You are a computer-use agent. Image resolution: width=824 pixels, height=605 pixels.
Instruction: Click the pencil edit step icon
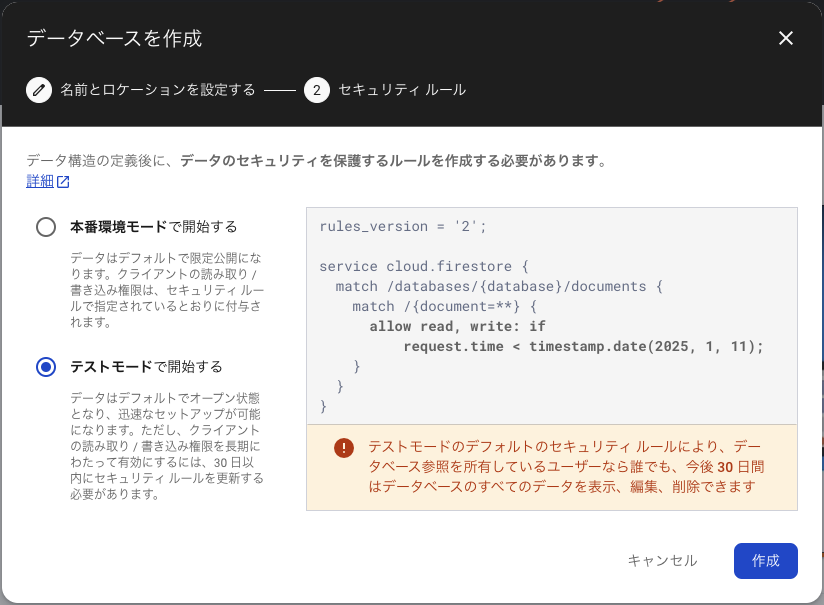tap(39, 90)
